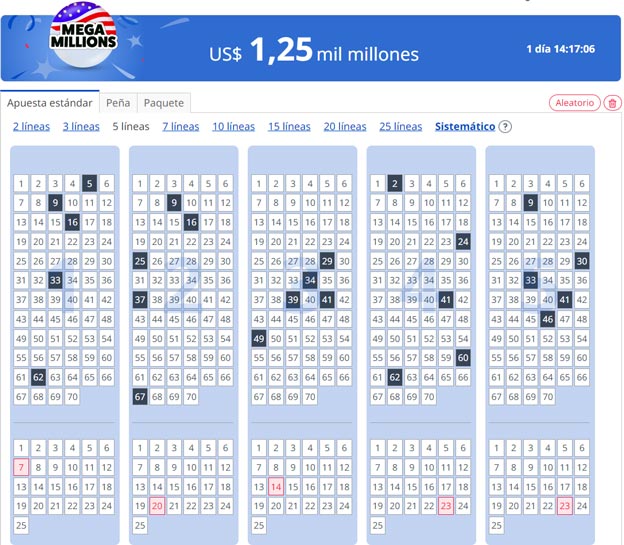Unselect number 60 in the fourth line
Screen dimensions: 624x545
pyautogui.click(x=463, y=359)
